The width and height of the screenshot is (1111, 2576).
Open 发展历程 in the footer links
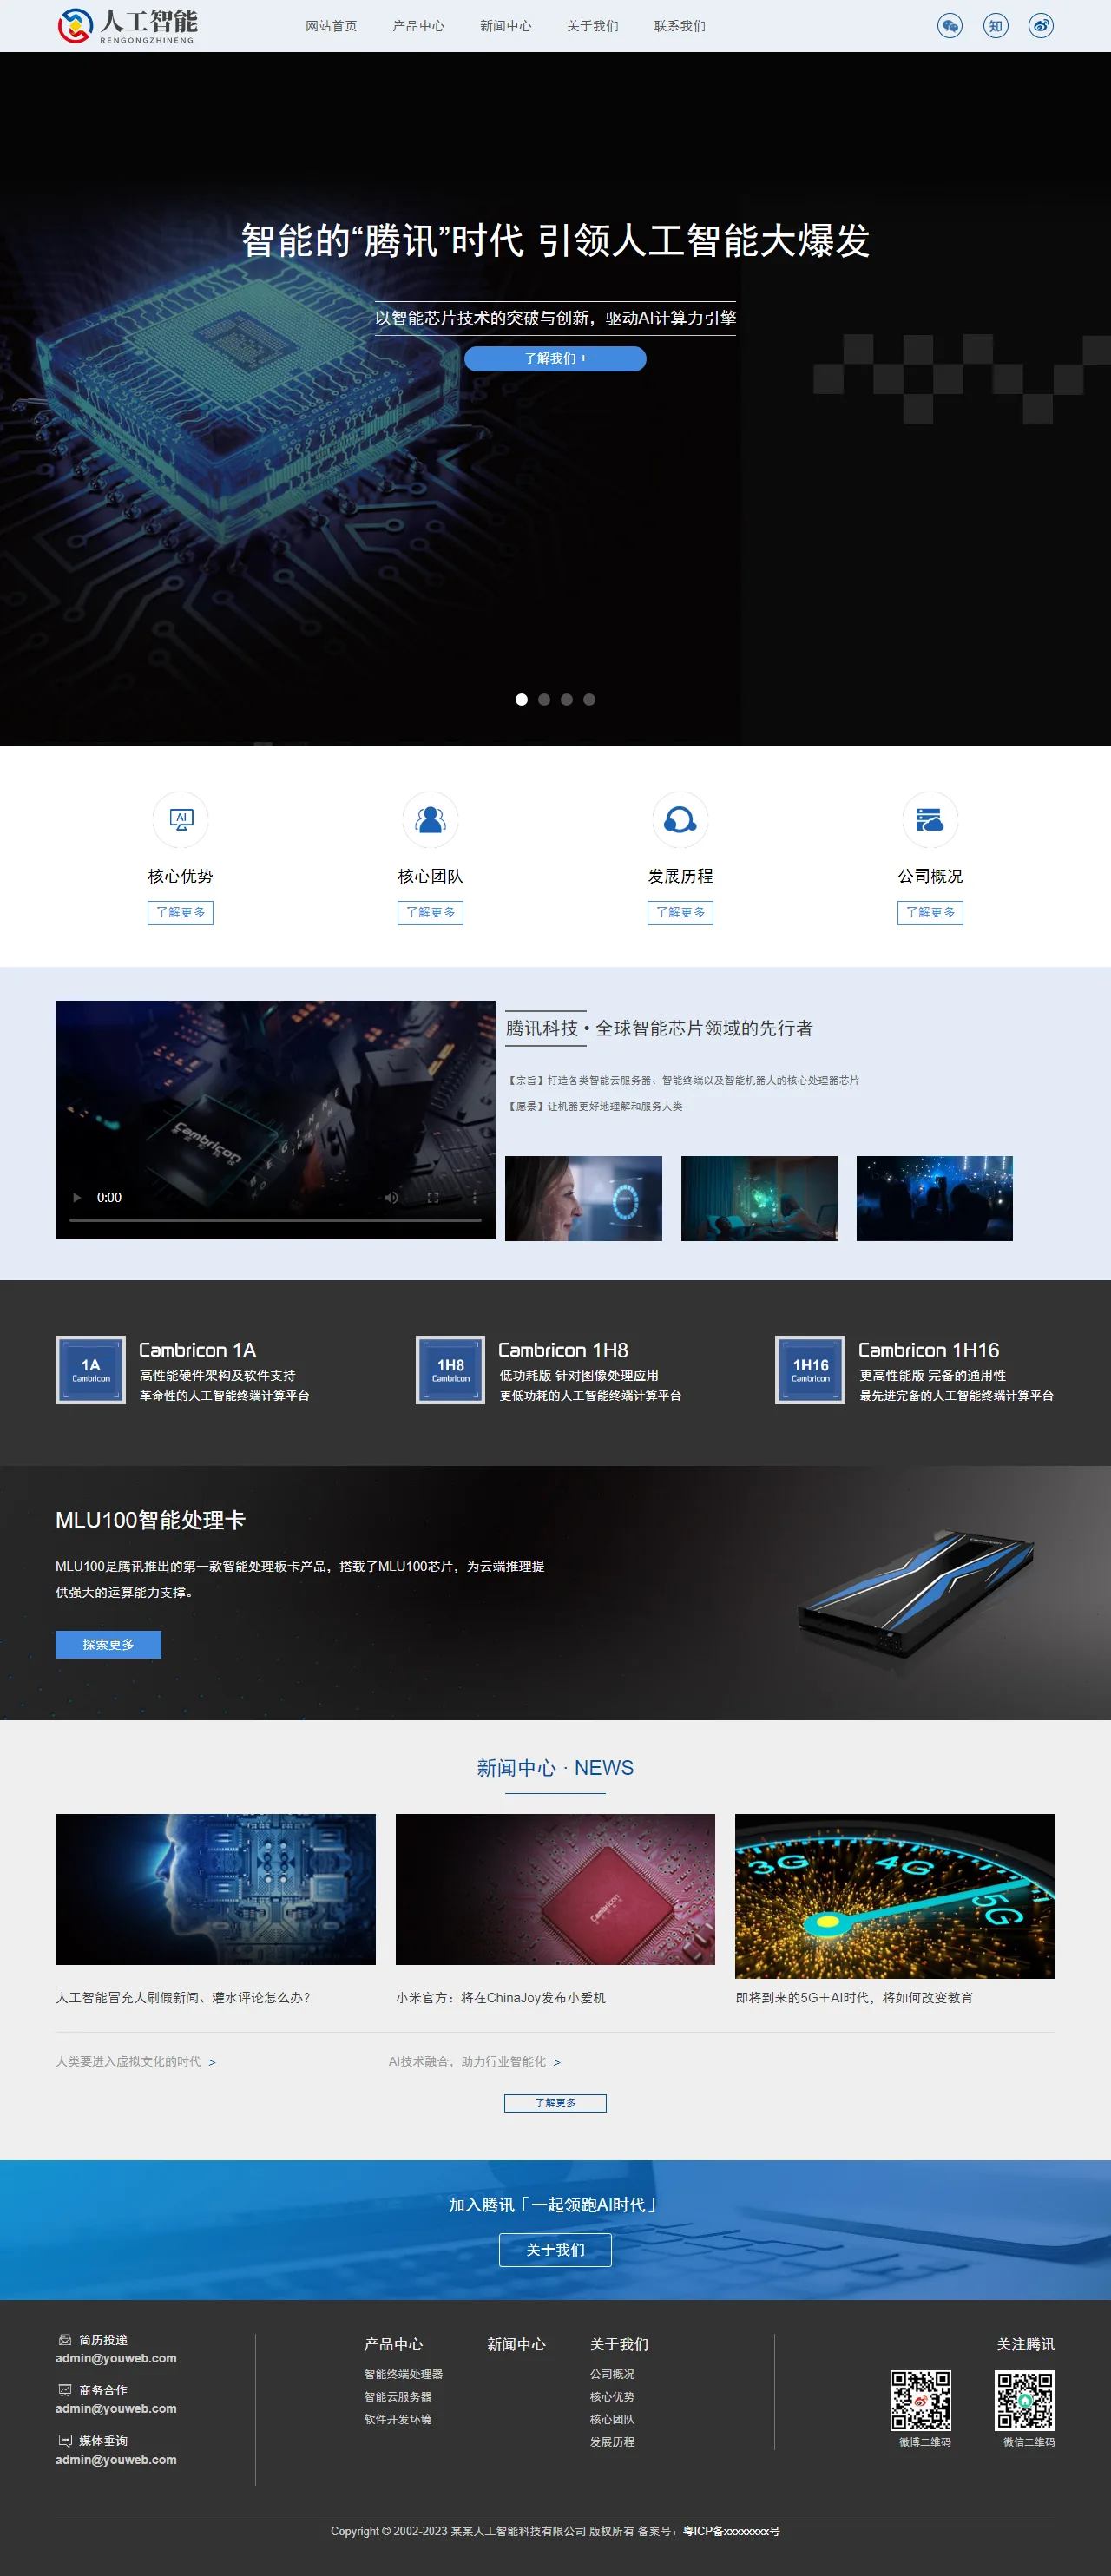click(x=612, y=2442)
